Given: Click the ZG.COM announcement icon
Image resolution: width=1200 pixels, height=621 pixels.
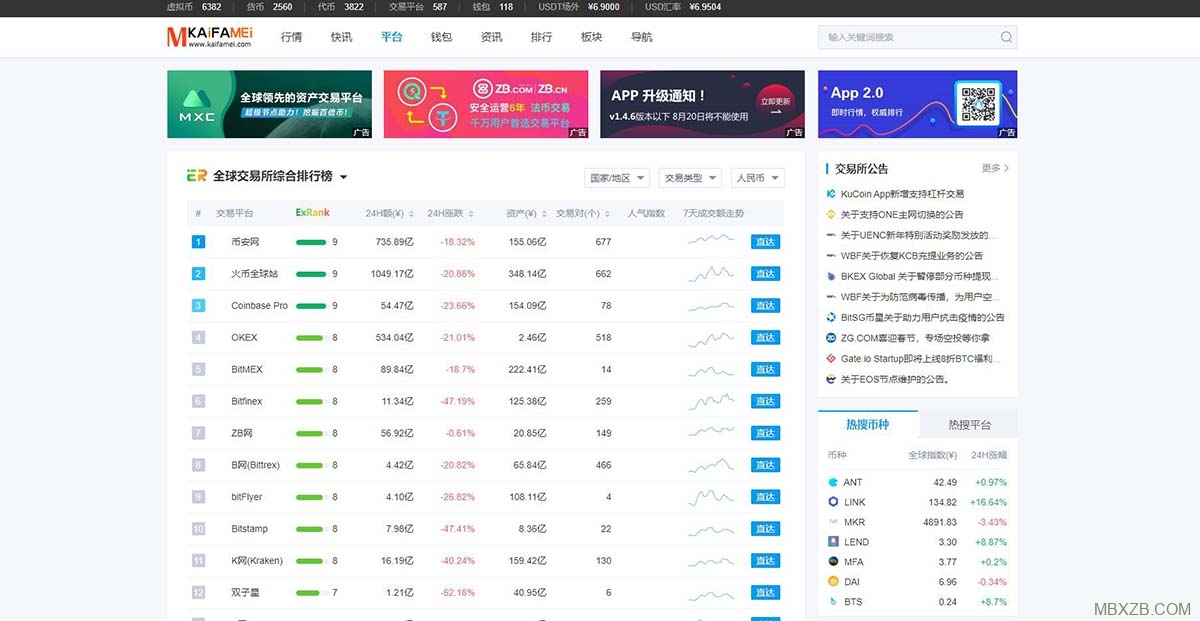Looking at the screenshot, I should [x=831, y=338].
